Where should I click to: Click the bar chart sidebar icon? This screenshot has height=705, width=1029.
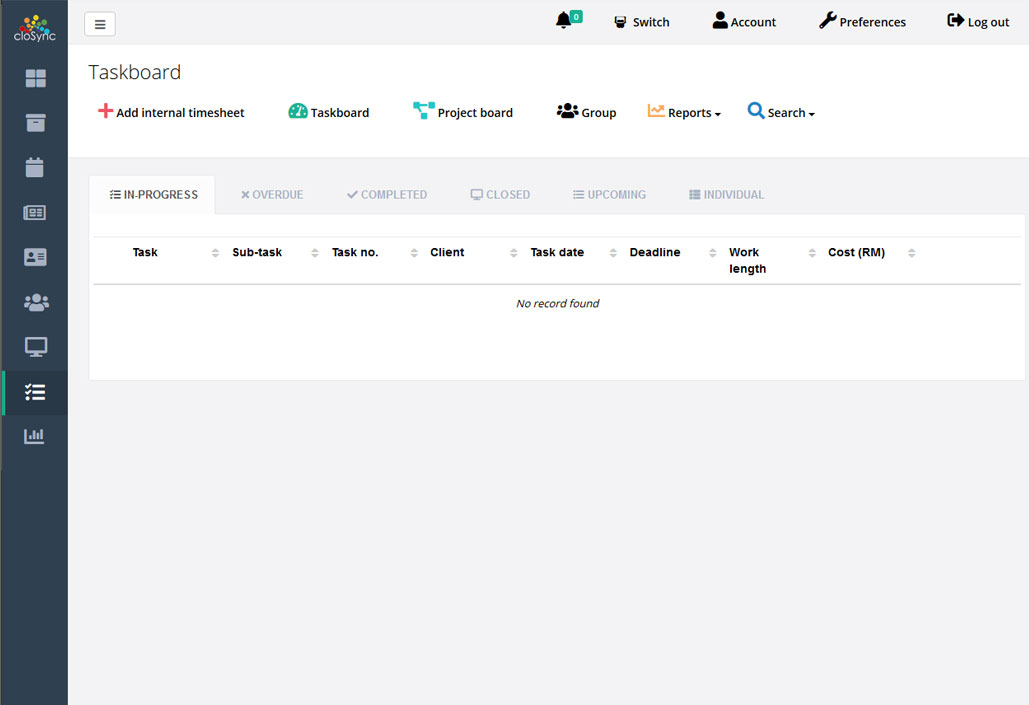35,436
